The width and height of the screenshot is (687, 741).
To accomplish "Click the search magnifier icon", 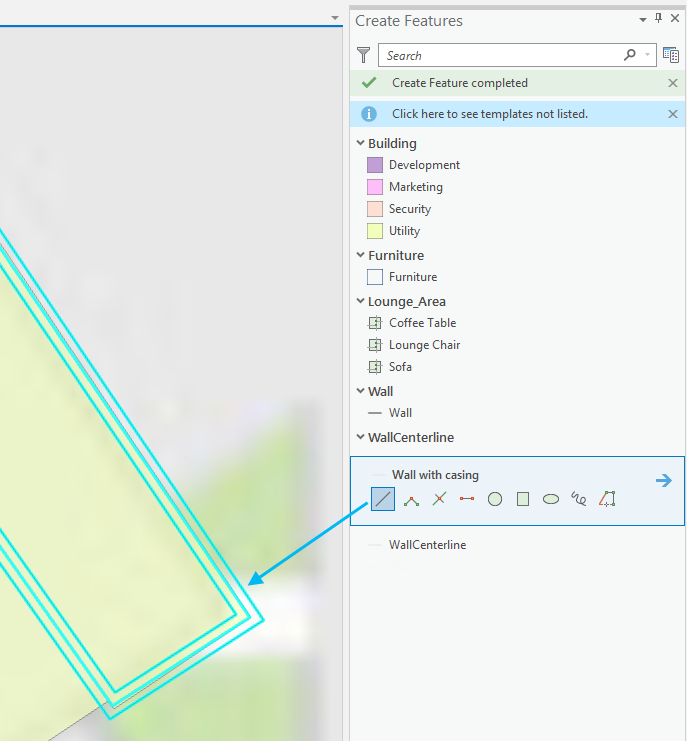I will point(629,55).
